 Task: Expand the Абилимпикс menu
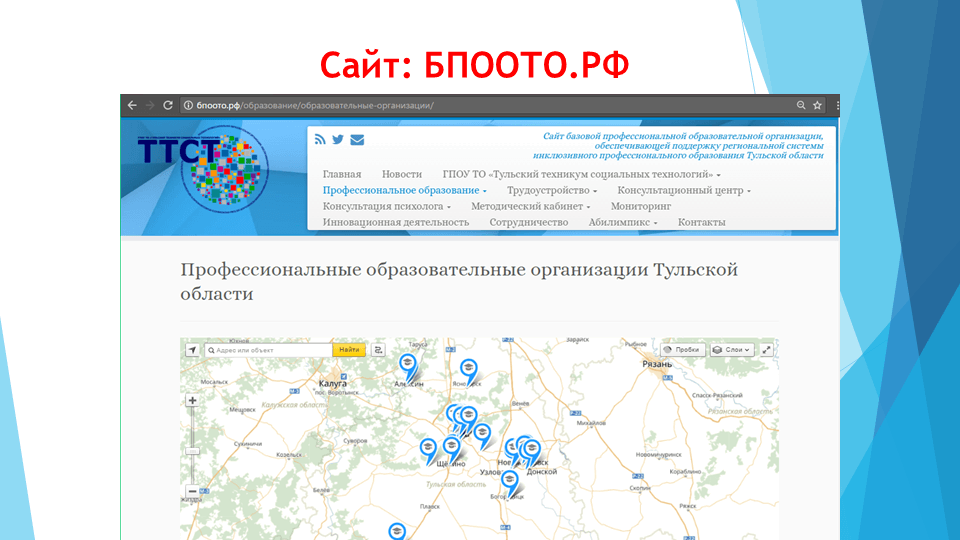(x=623, y=222)
